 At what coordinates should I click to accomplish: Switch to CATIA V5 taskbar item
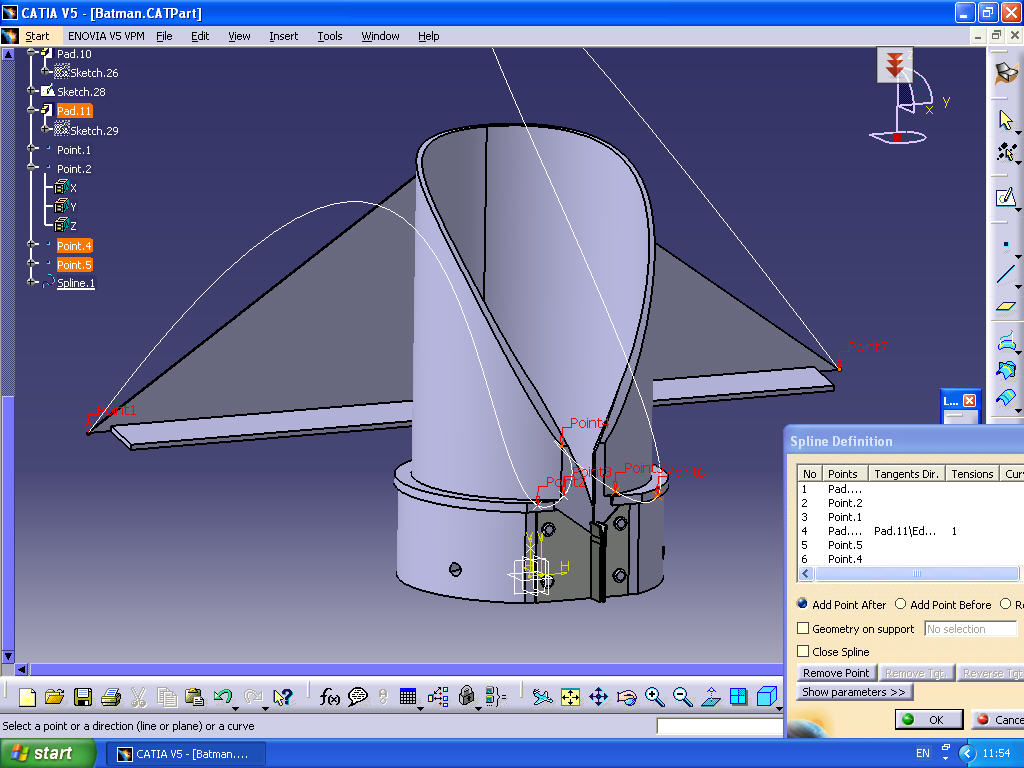(x=185, y=754)
